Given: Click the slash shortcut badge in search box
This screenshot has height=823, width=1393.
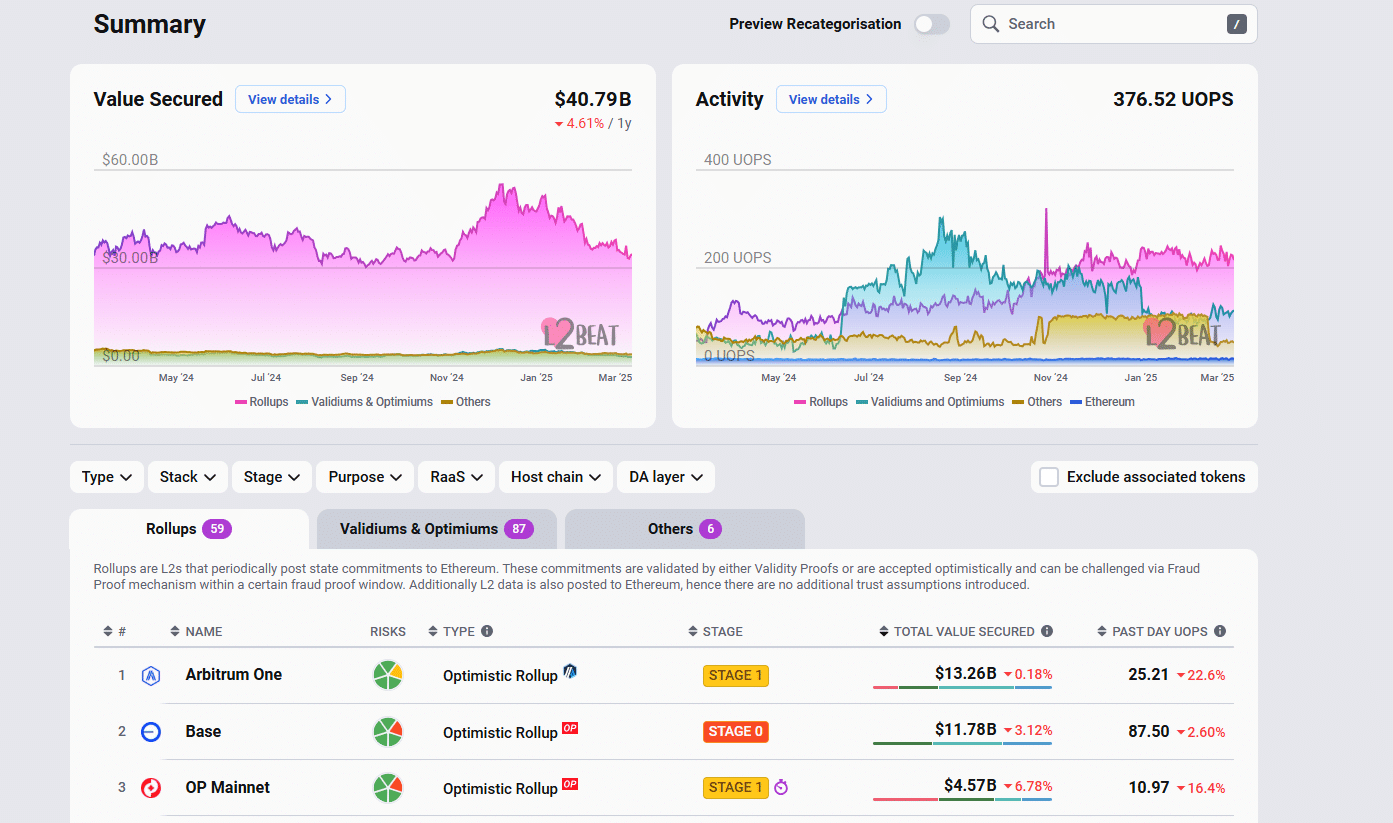Looking at the screenshot, I should click(1237, 24).
